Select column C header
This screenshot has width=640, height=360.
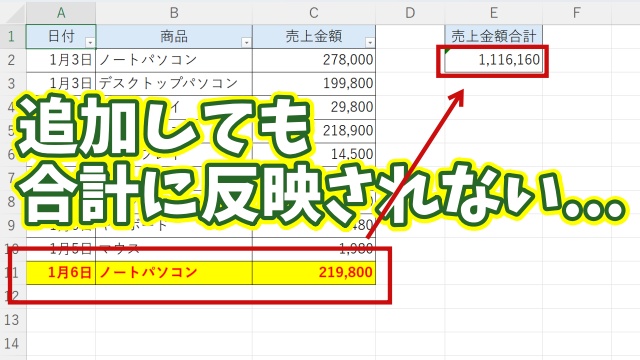[314, 13]
